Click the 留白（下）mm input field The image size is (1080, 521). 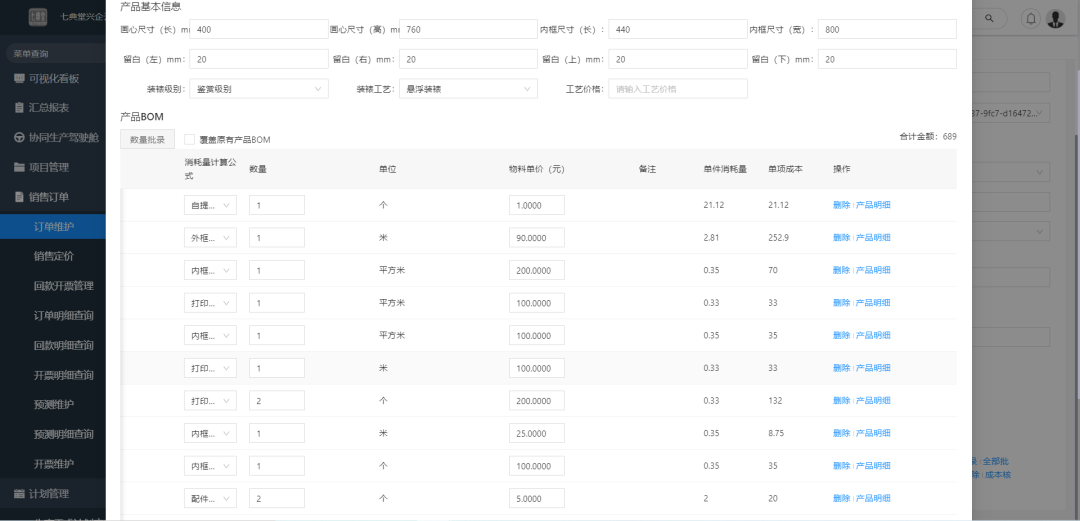pos(887,59)
